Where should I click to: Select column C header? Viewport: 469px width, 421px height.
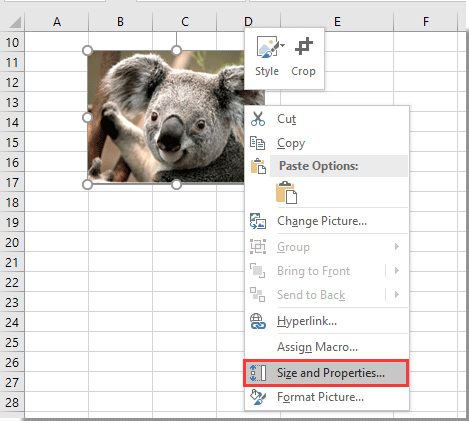[185, 22]
